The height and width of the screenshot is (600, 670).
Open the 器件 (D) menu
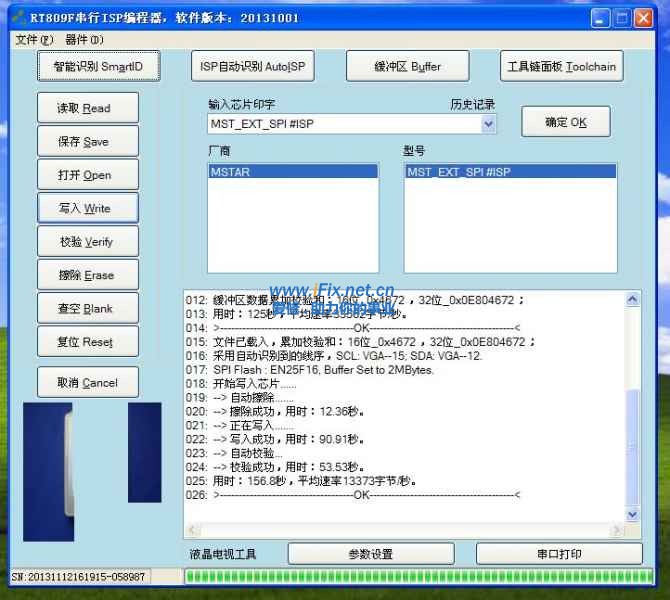84,40
